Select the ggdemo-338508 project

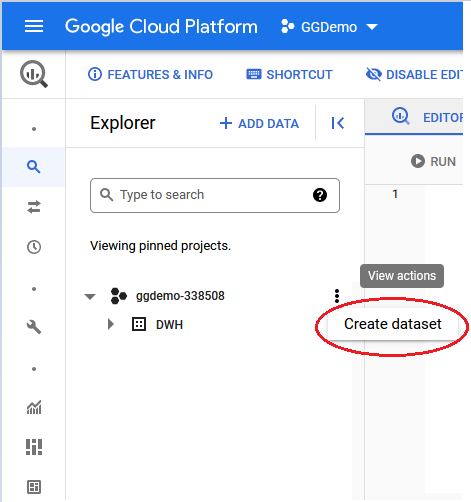180,296
